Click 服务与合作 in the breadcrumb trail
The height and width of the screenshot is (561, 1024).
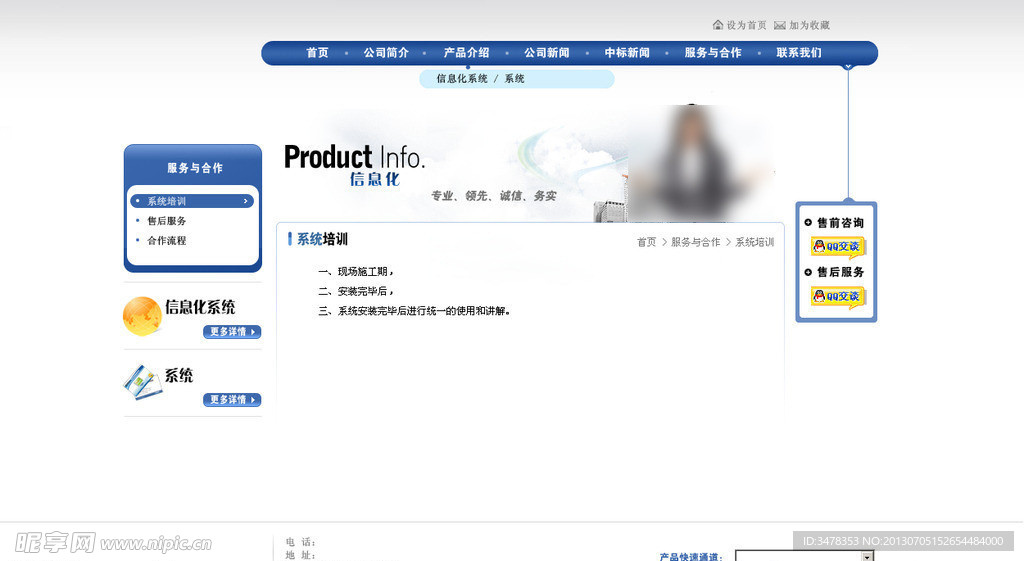[x=696, y=242]
